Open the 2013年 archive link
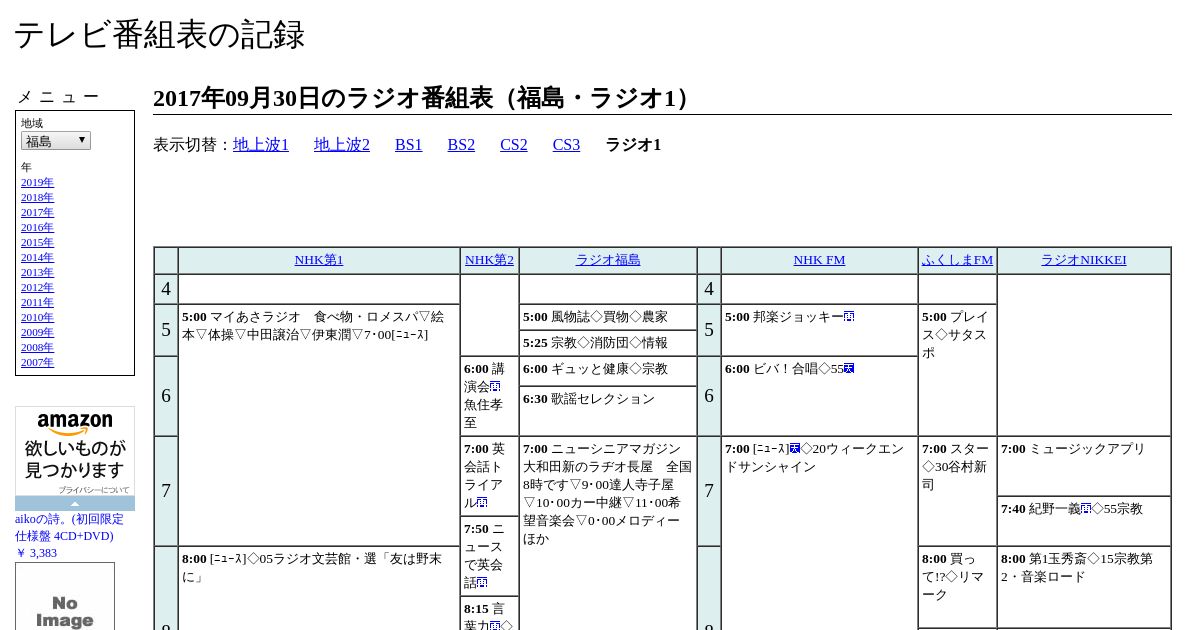Viewport: 1200px width, 630px height. pos(37,272)
